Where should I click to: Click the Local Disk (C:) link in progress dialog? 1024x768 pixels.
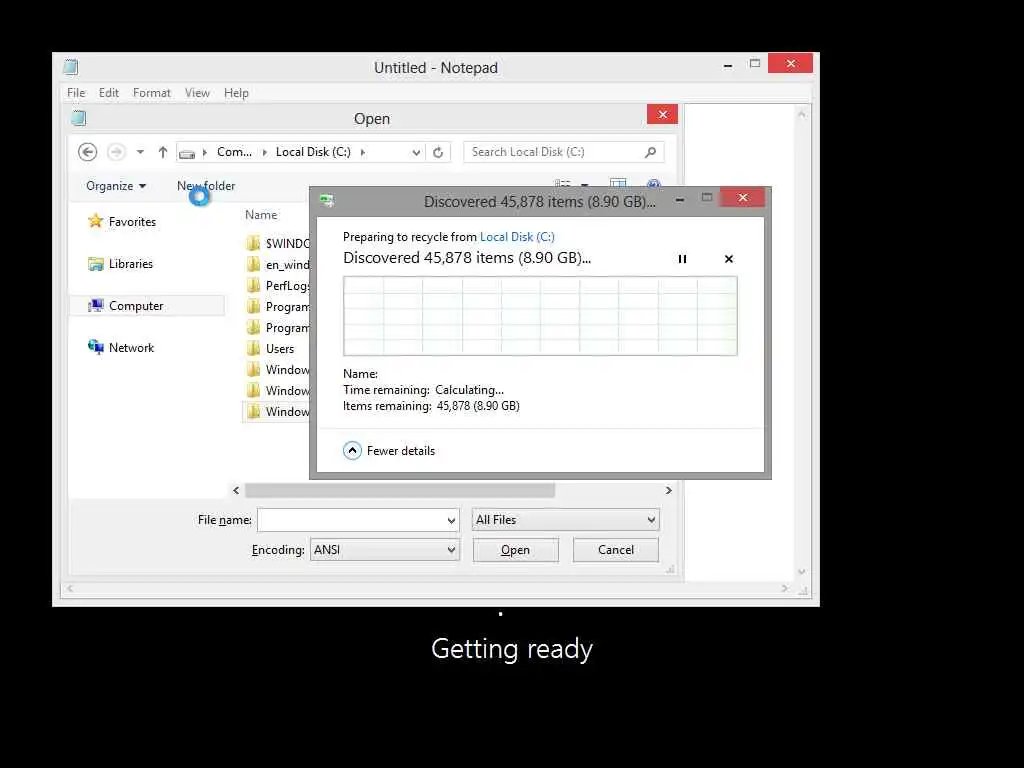(x=517, y=237)
